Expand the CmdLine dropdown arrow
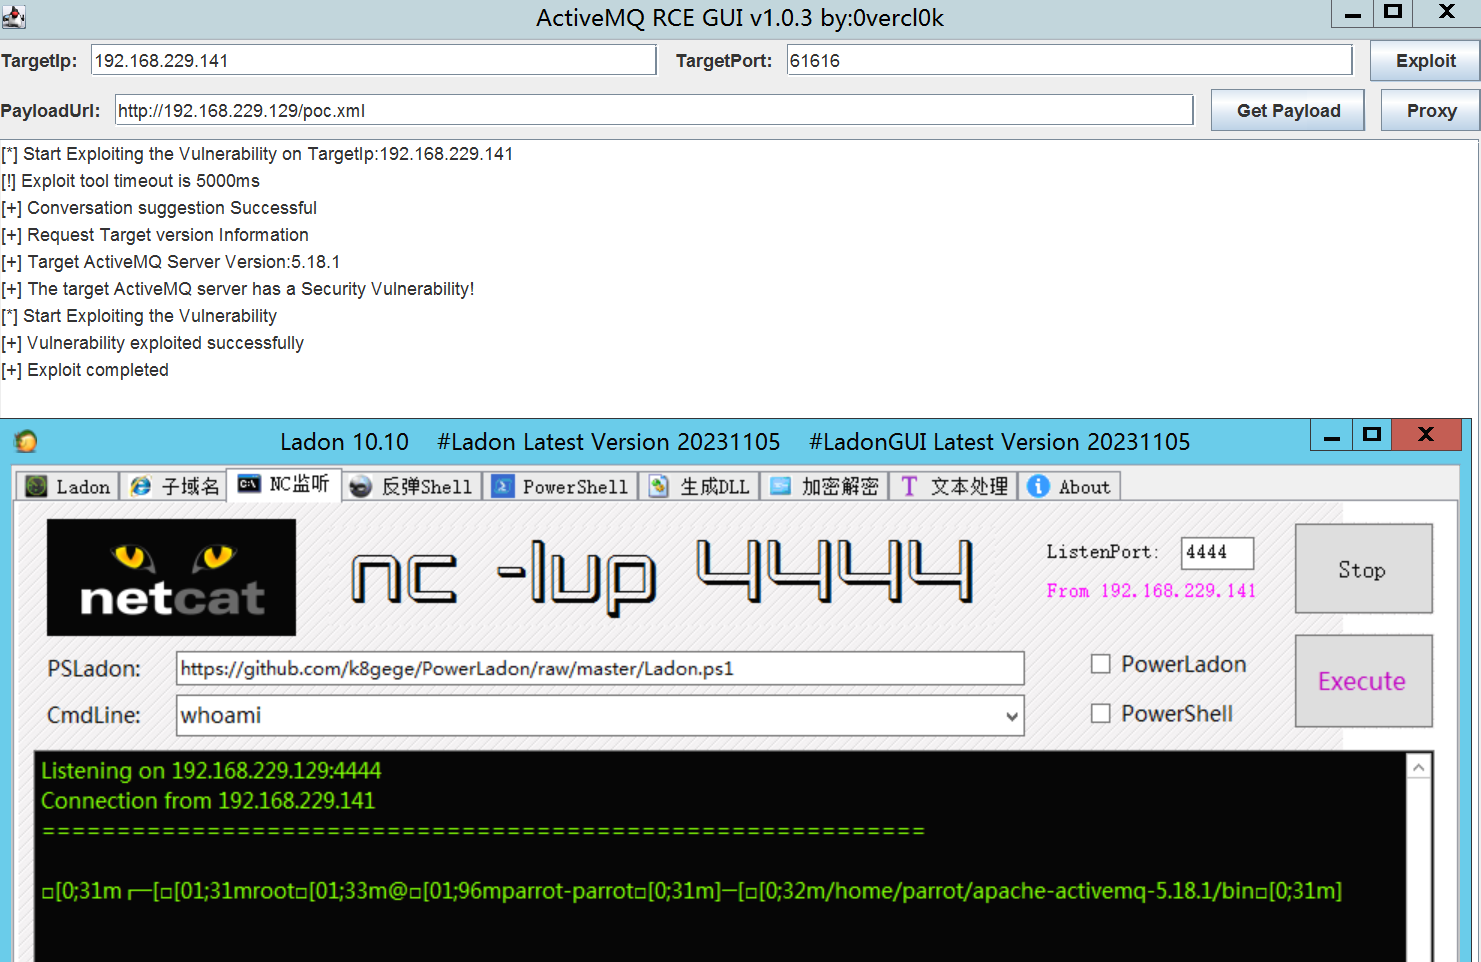The height and width of the screenshot is (962, 1481). 1012,716
